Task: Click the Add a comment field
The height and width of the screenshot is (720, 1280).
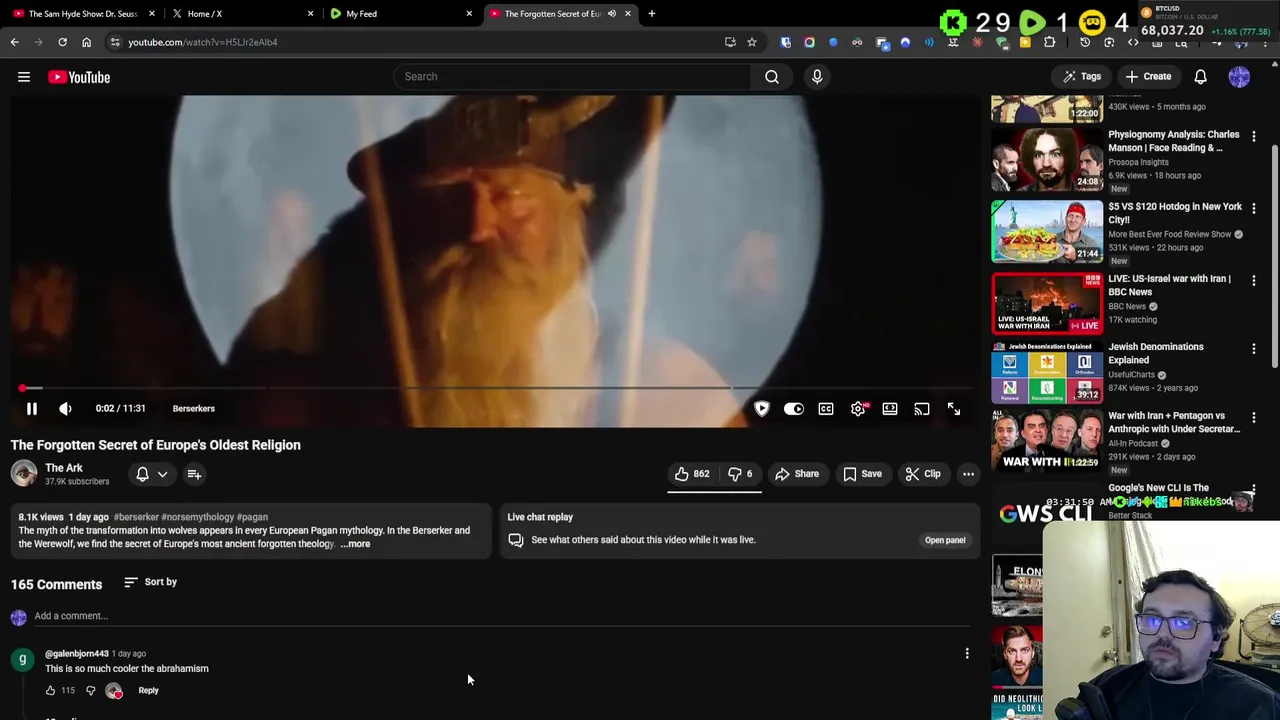Action: coord(500,616)
